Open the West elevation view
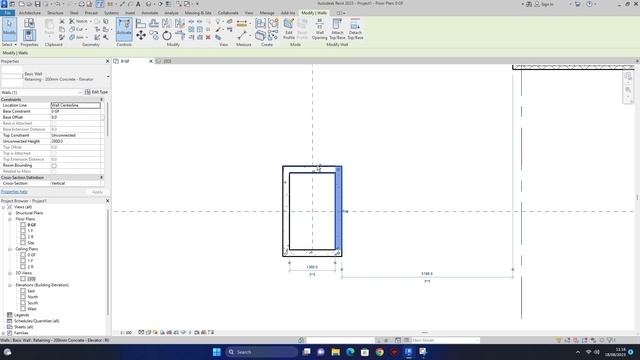640x360 pixels. pos(32,309)
